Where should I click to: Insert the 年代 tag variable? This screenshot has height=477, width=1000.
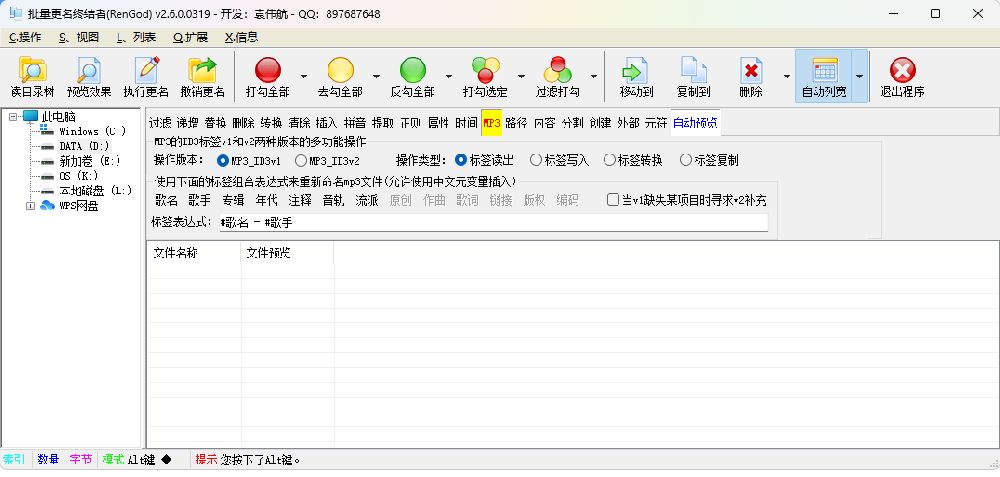[267, 200]
